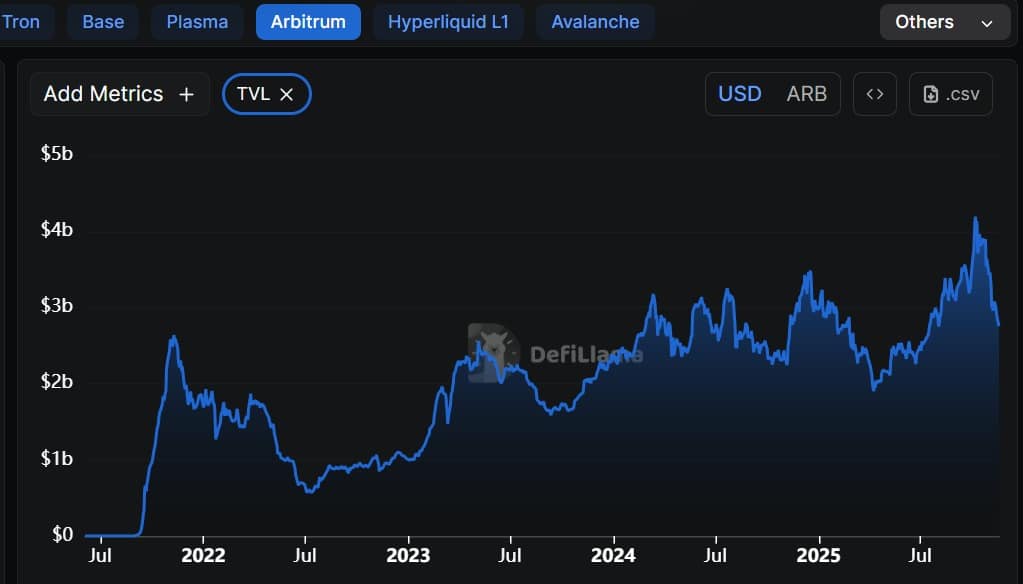Screen dimensions: 1023x584
Task: Click the chevron arrow in Others dropdown
Action: 986,23
